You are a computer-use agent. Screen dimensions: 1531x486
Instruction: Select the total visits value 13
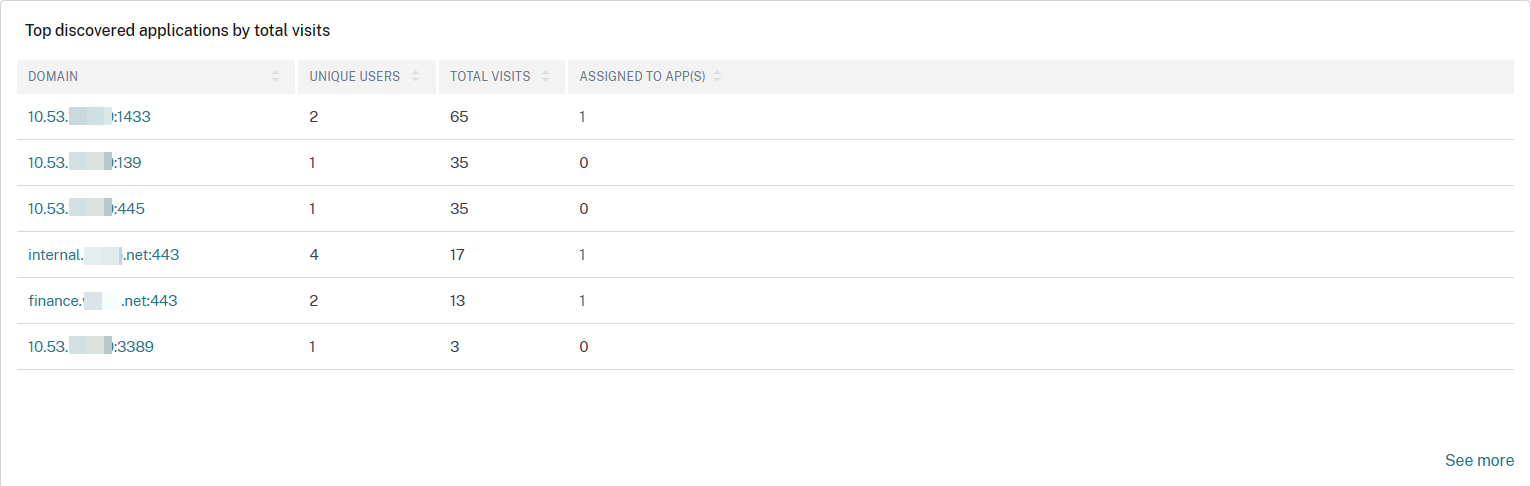click(458, 301)
